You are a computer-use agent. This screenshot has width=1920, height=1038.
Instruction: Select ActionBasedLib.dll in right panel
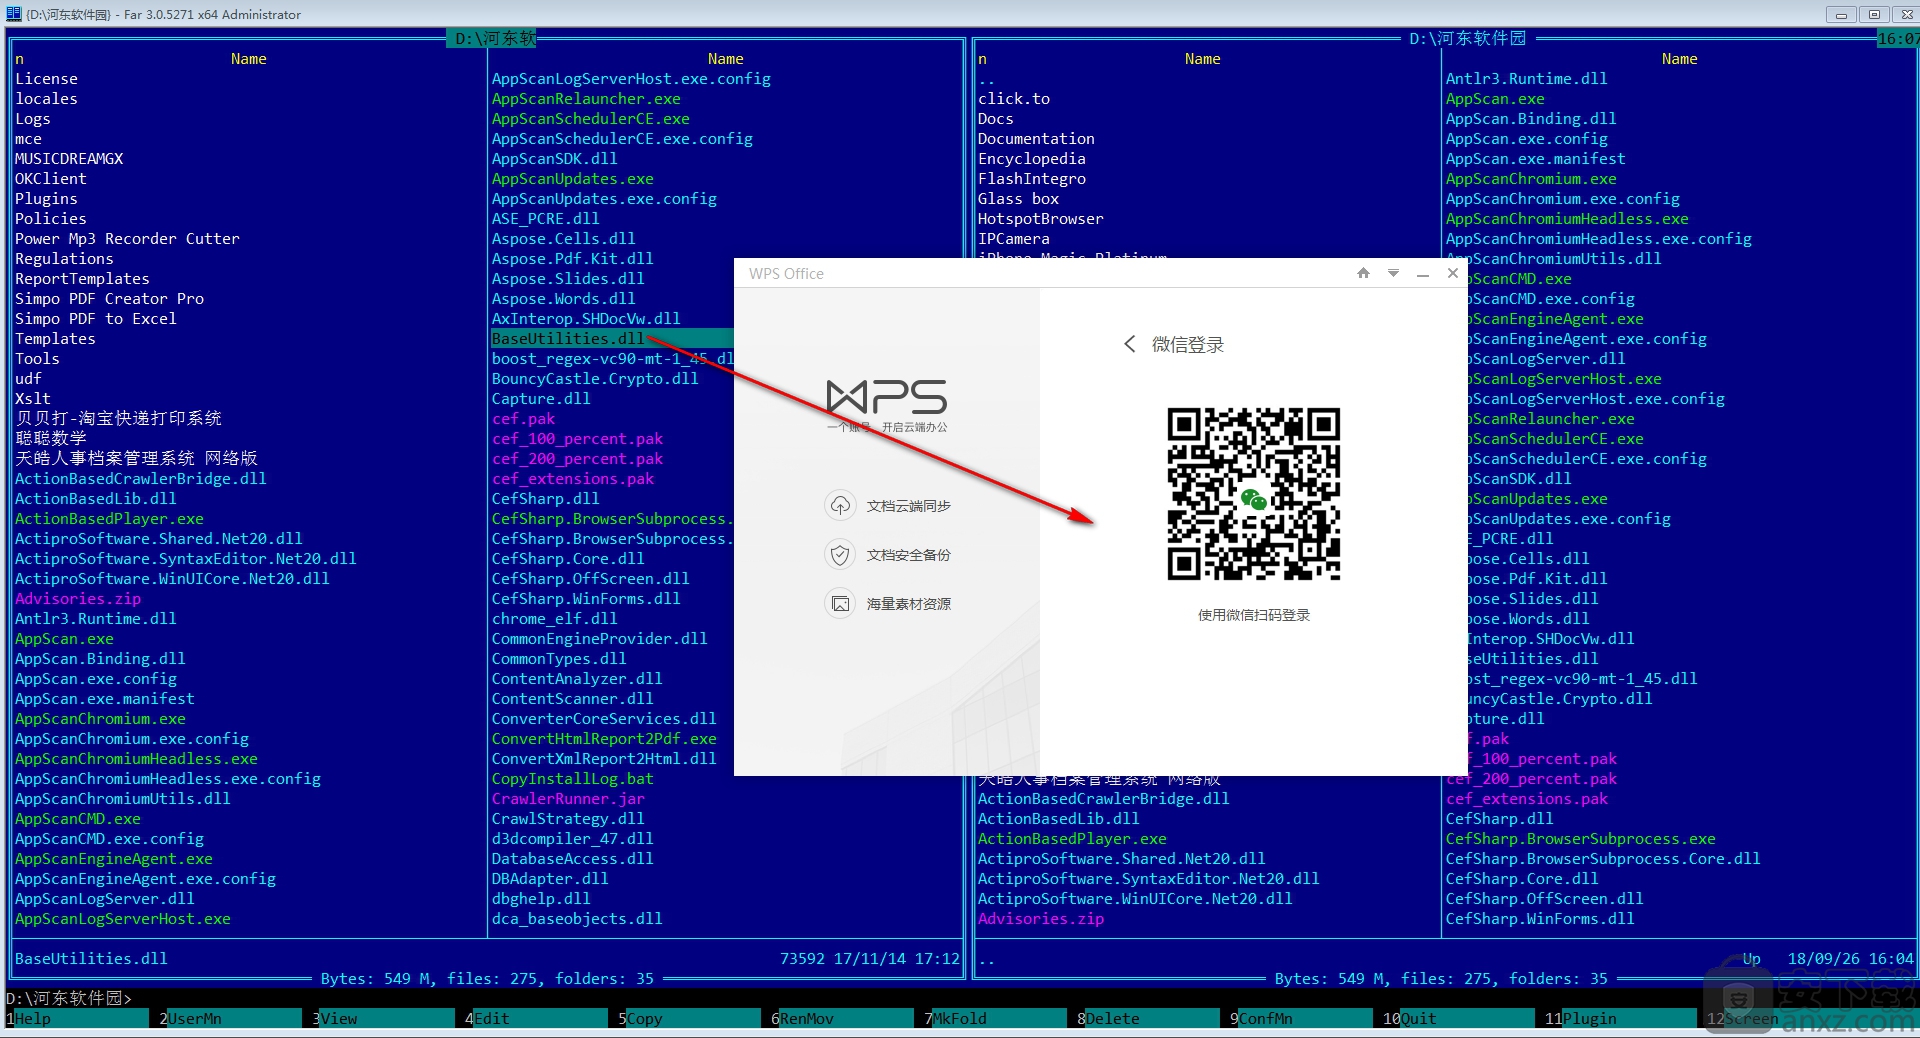1058,818
